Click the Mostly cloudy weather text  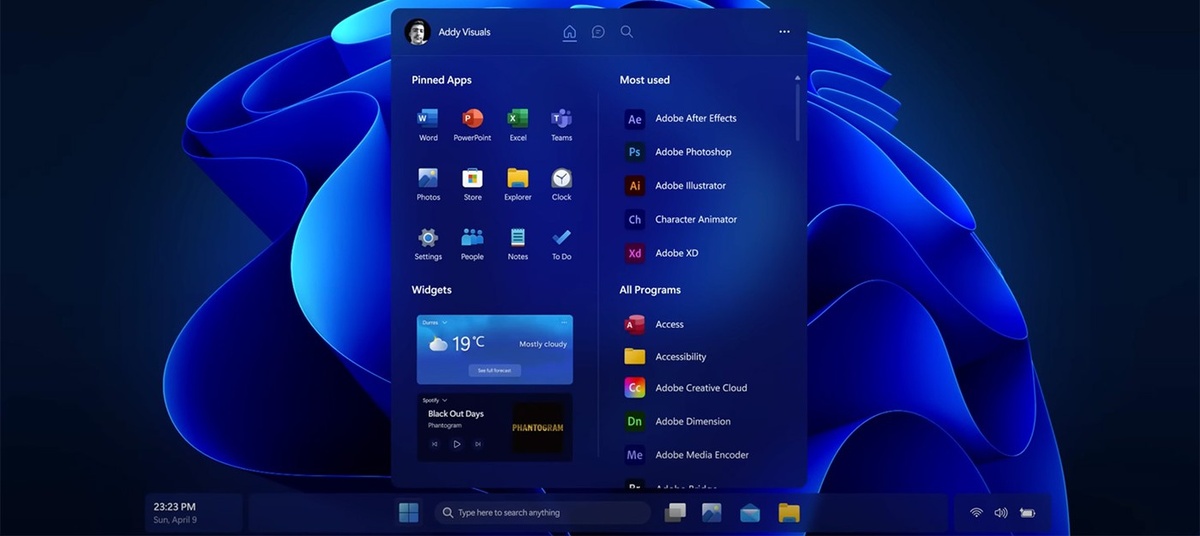tap(543, 344)
